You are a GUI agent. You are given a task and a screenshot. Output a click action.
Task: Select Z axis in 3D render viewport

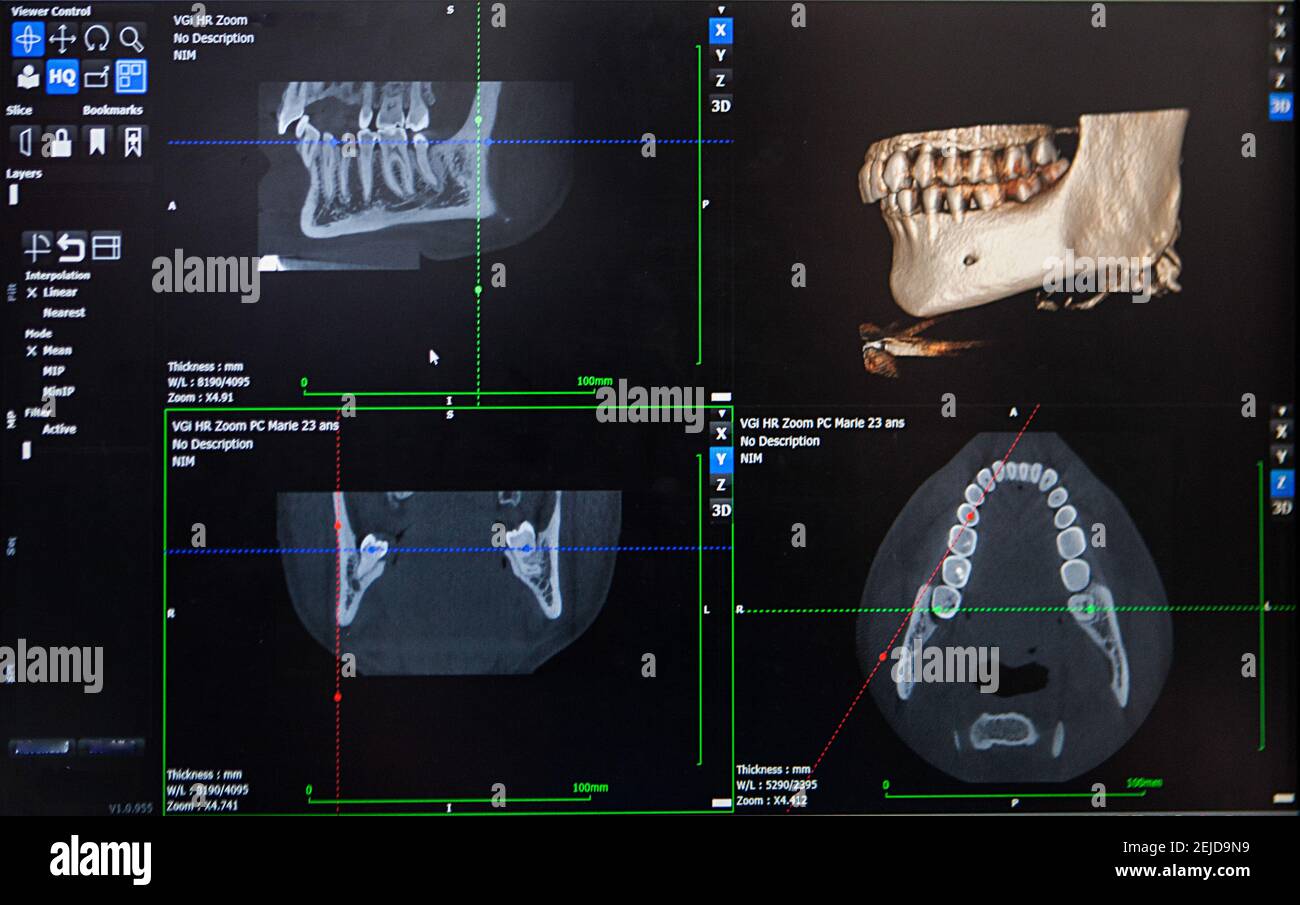1280,79
